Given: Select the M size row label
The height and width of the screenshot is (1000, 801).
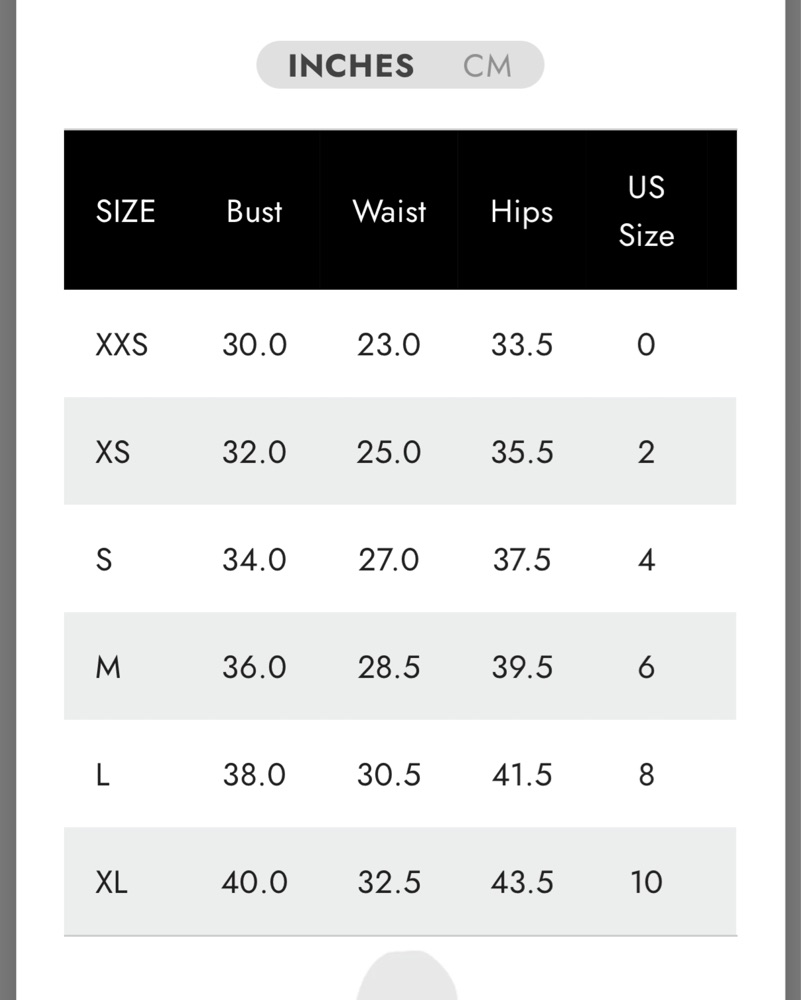Looking at the screenshot, I should (108, 667).
